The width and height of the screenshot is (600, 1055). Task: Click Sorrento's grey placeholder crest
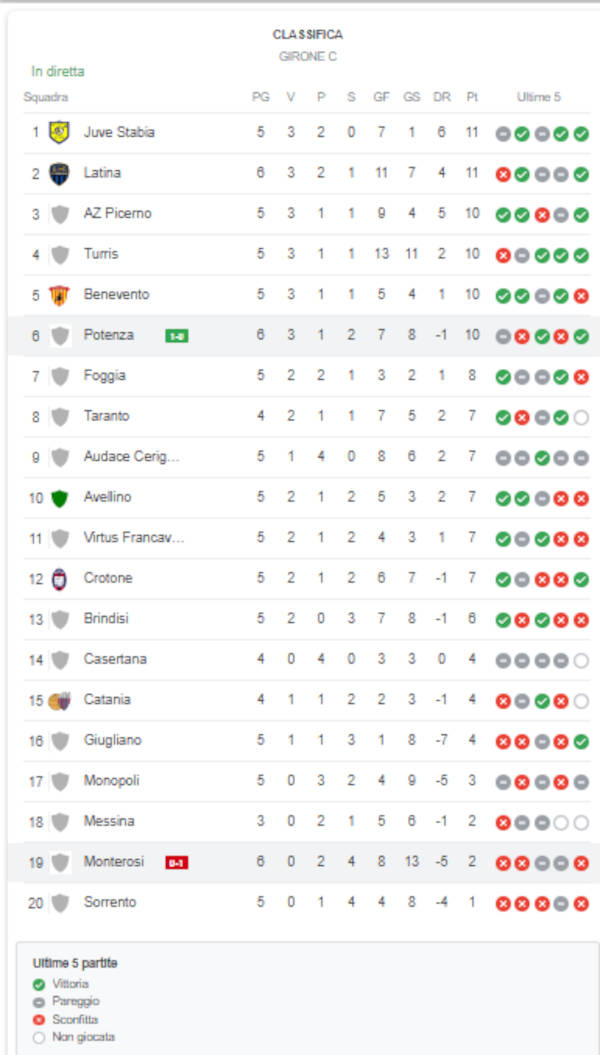click(59, 903)
